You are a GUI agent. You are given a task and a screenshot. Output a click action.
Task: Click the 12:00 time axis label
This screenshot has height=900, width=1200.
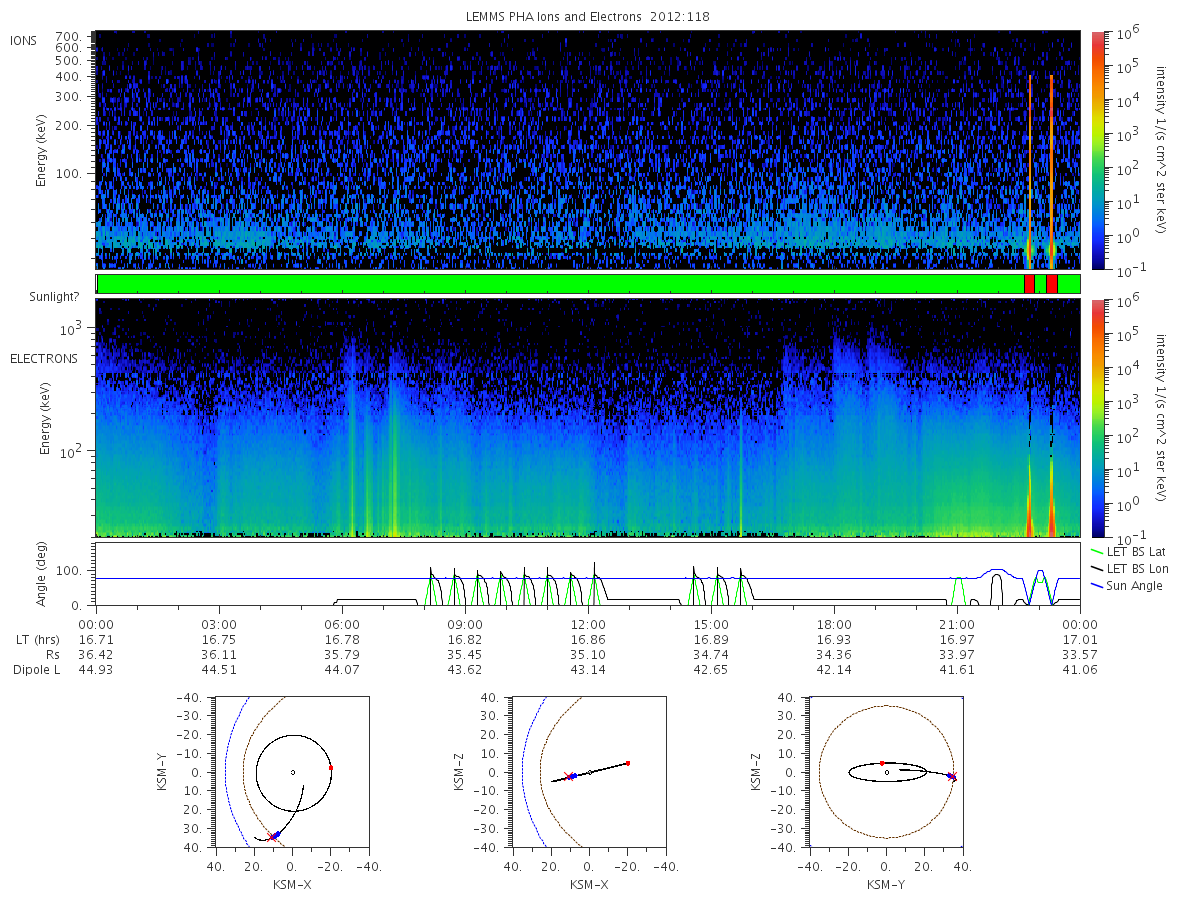tap(588, 622)
